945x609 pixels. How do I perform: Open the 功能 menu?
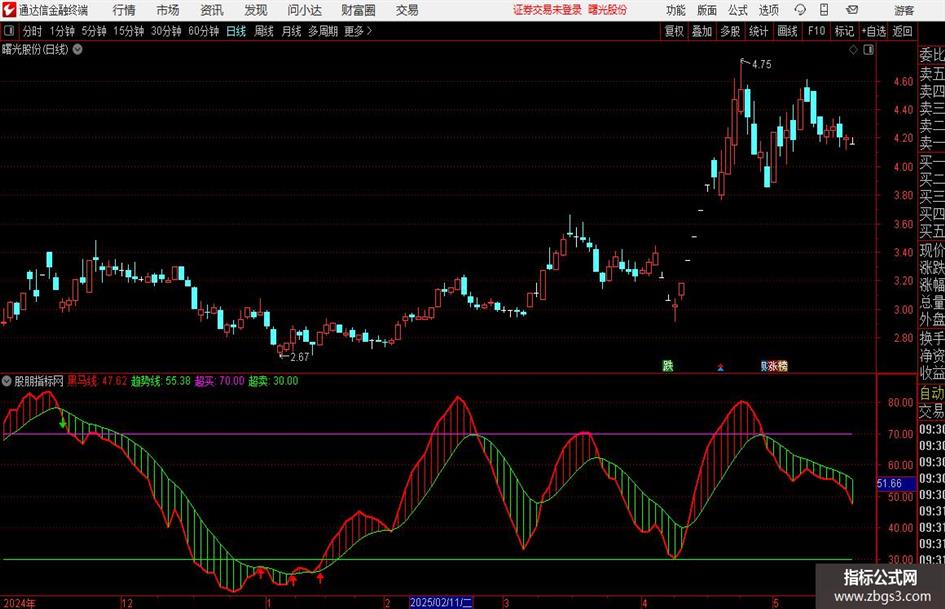coord(676,10)
